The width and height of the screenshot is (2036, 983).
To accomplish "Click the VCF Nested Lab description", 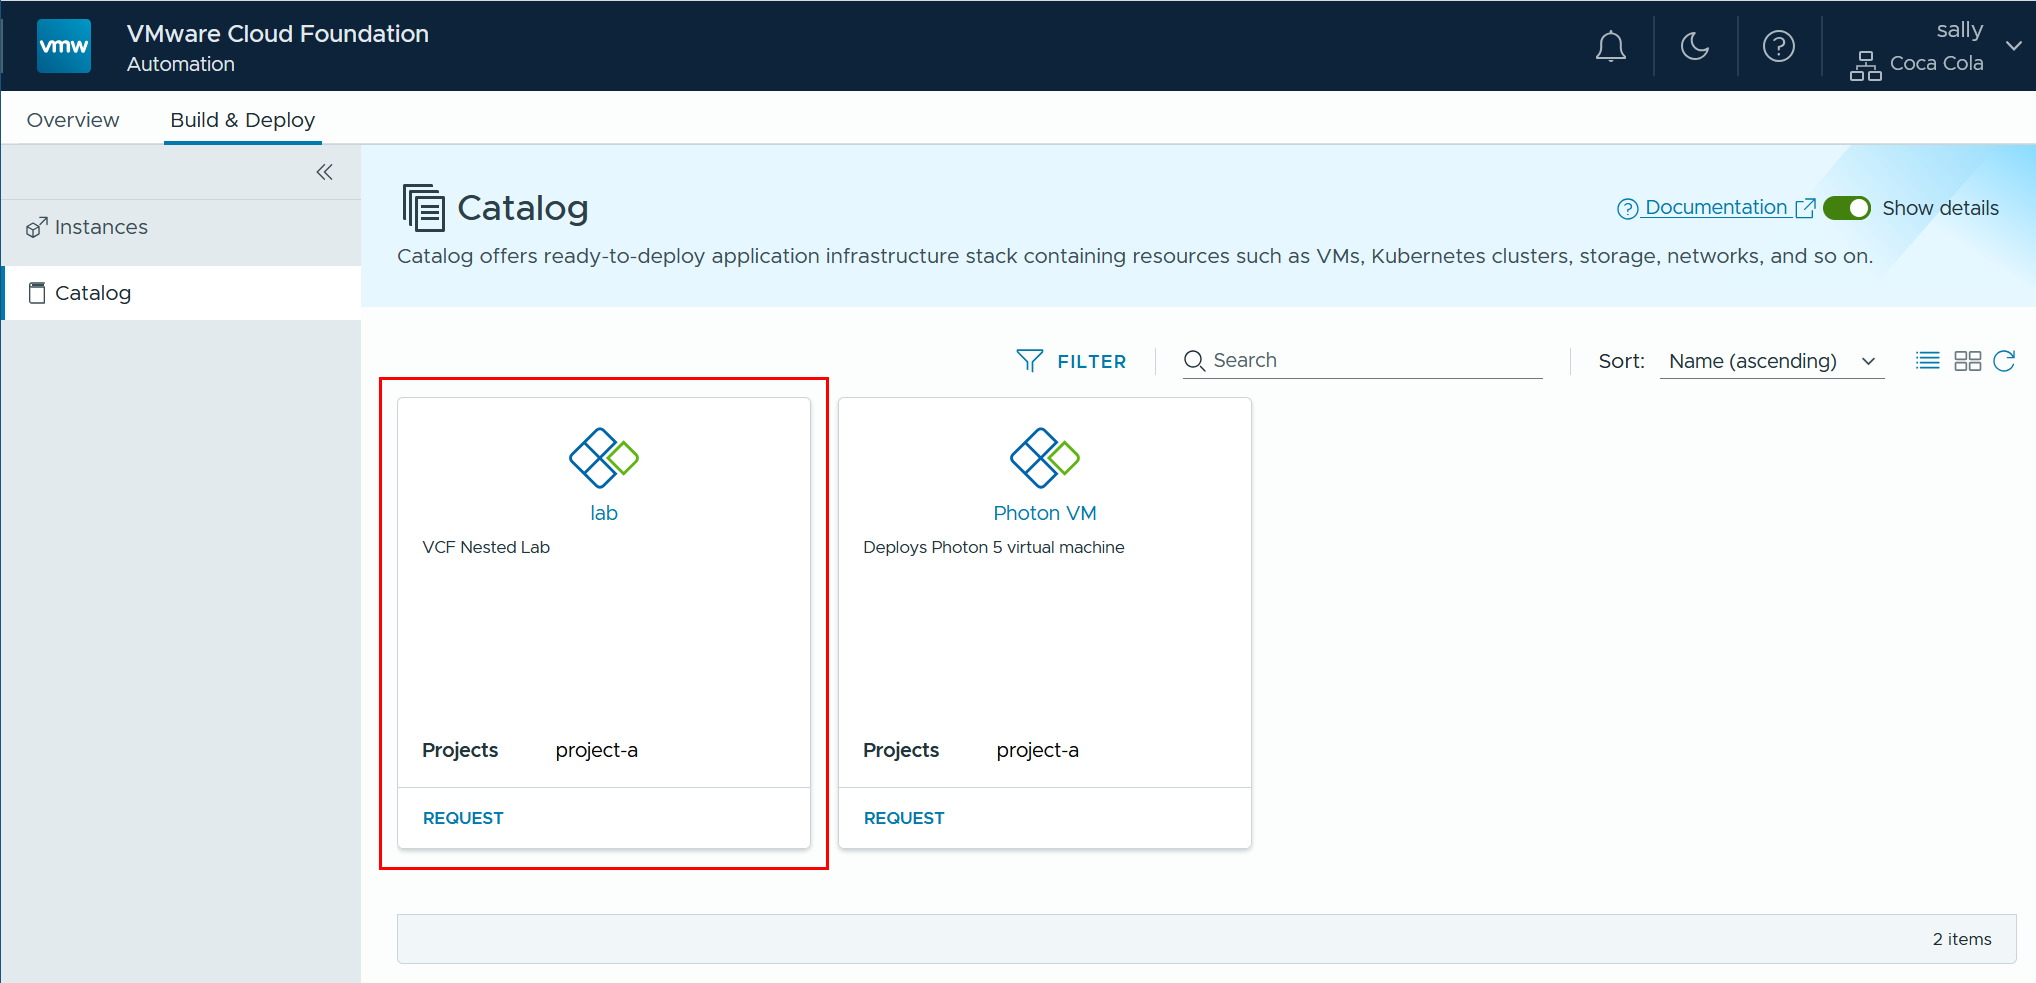I will point(486,547).
